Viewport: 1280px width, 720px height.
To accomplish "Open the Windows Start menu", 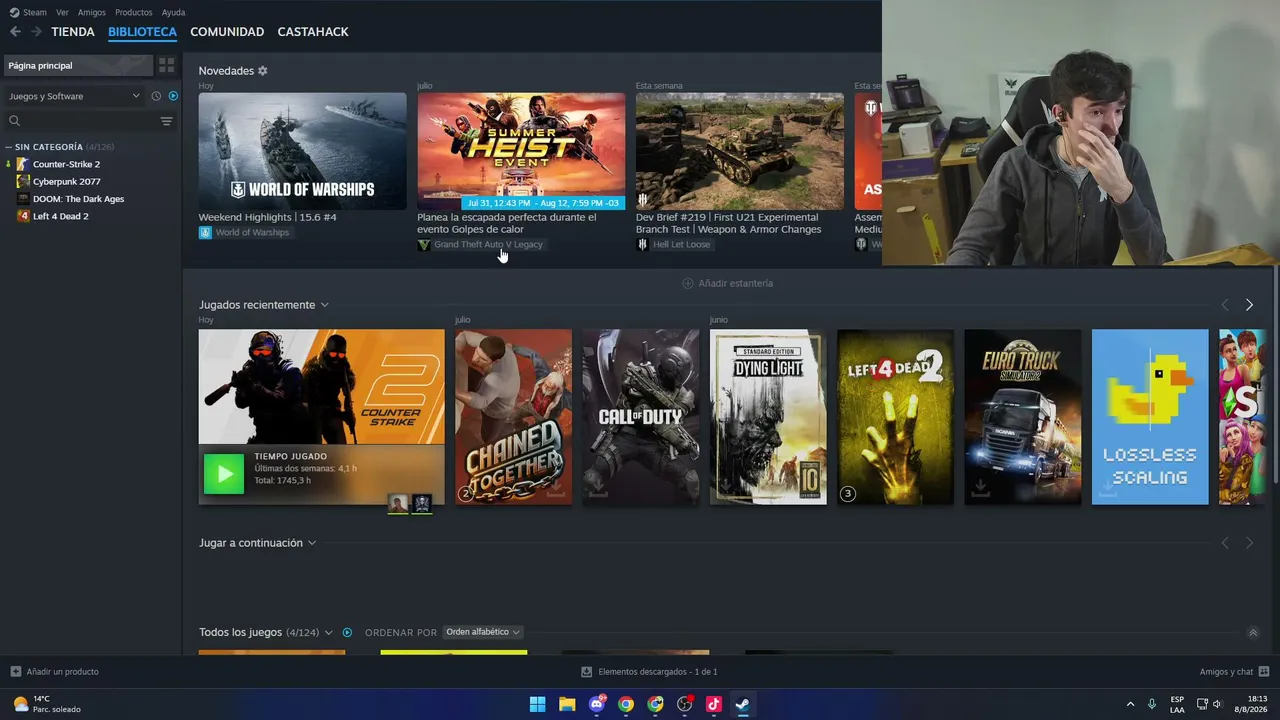I will pyautogui.click(x=537, y=704).
